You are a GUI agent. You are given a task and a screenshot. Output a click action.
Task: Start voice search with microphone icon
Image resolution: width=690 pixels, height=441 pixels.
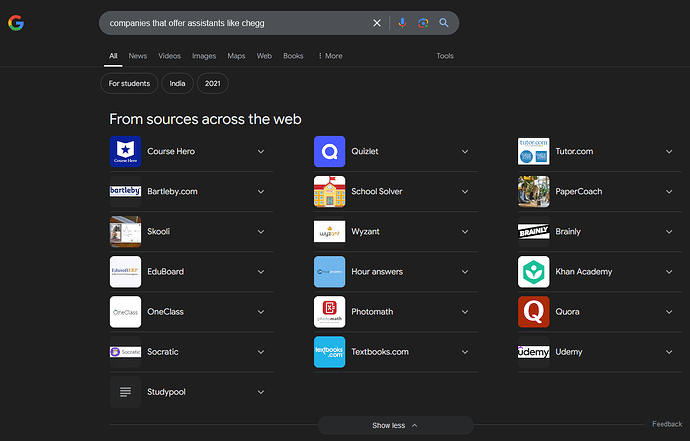(402, 23)
